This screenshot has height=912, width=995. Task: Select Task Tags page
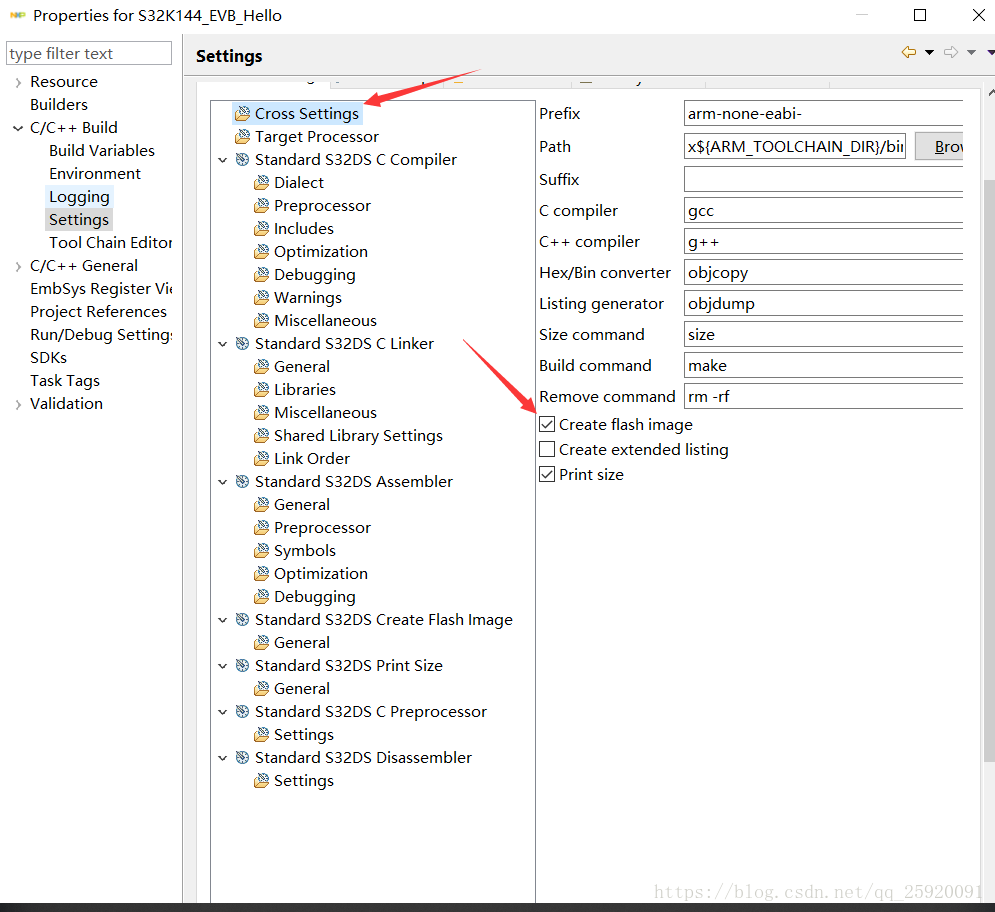point(65,381)
